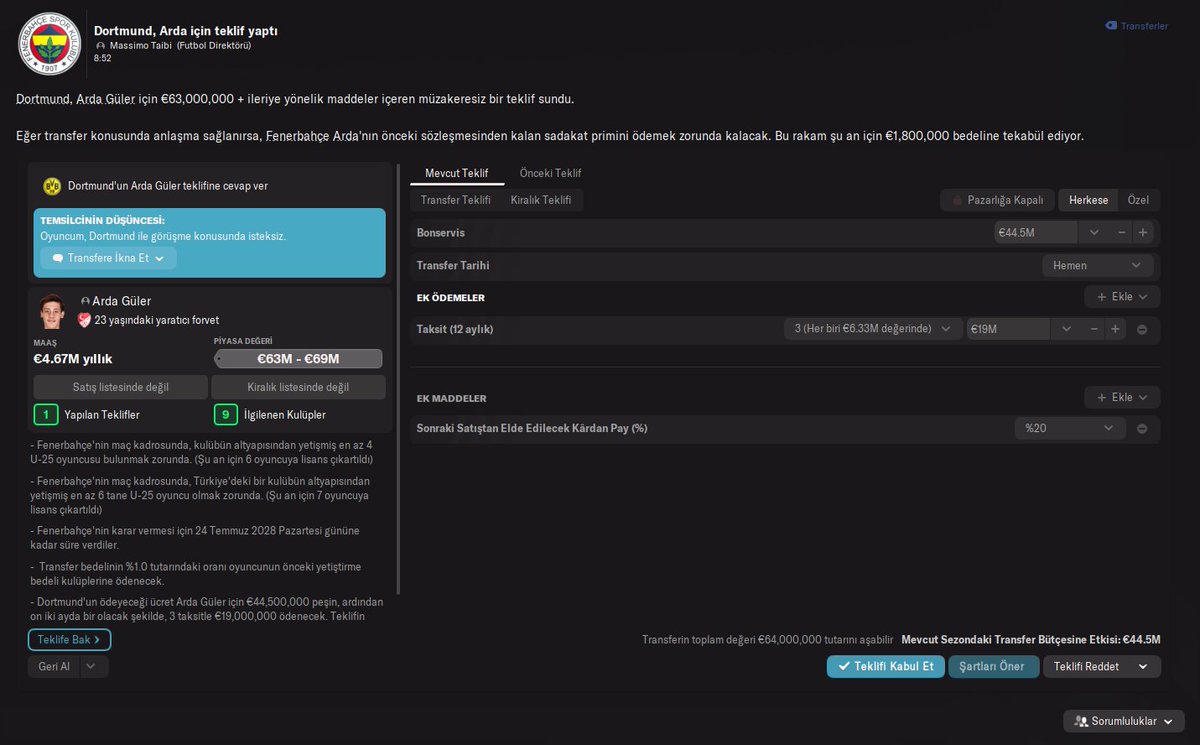Open the Transfer Tarihi Hemen dropdown
Image resolution: width=1200 pixels, height=745 pixels.
coord(1097,265)
